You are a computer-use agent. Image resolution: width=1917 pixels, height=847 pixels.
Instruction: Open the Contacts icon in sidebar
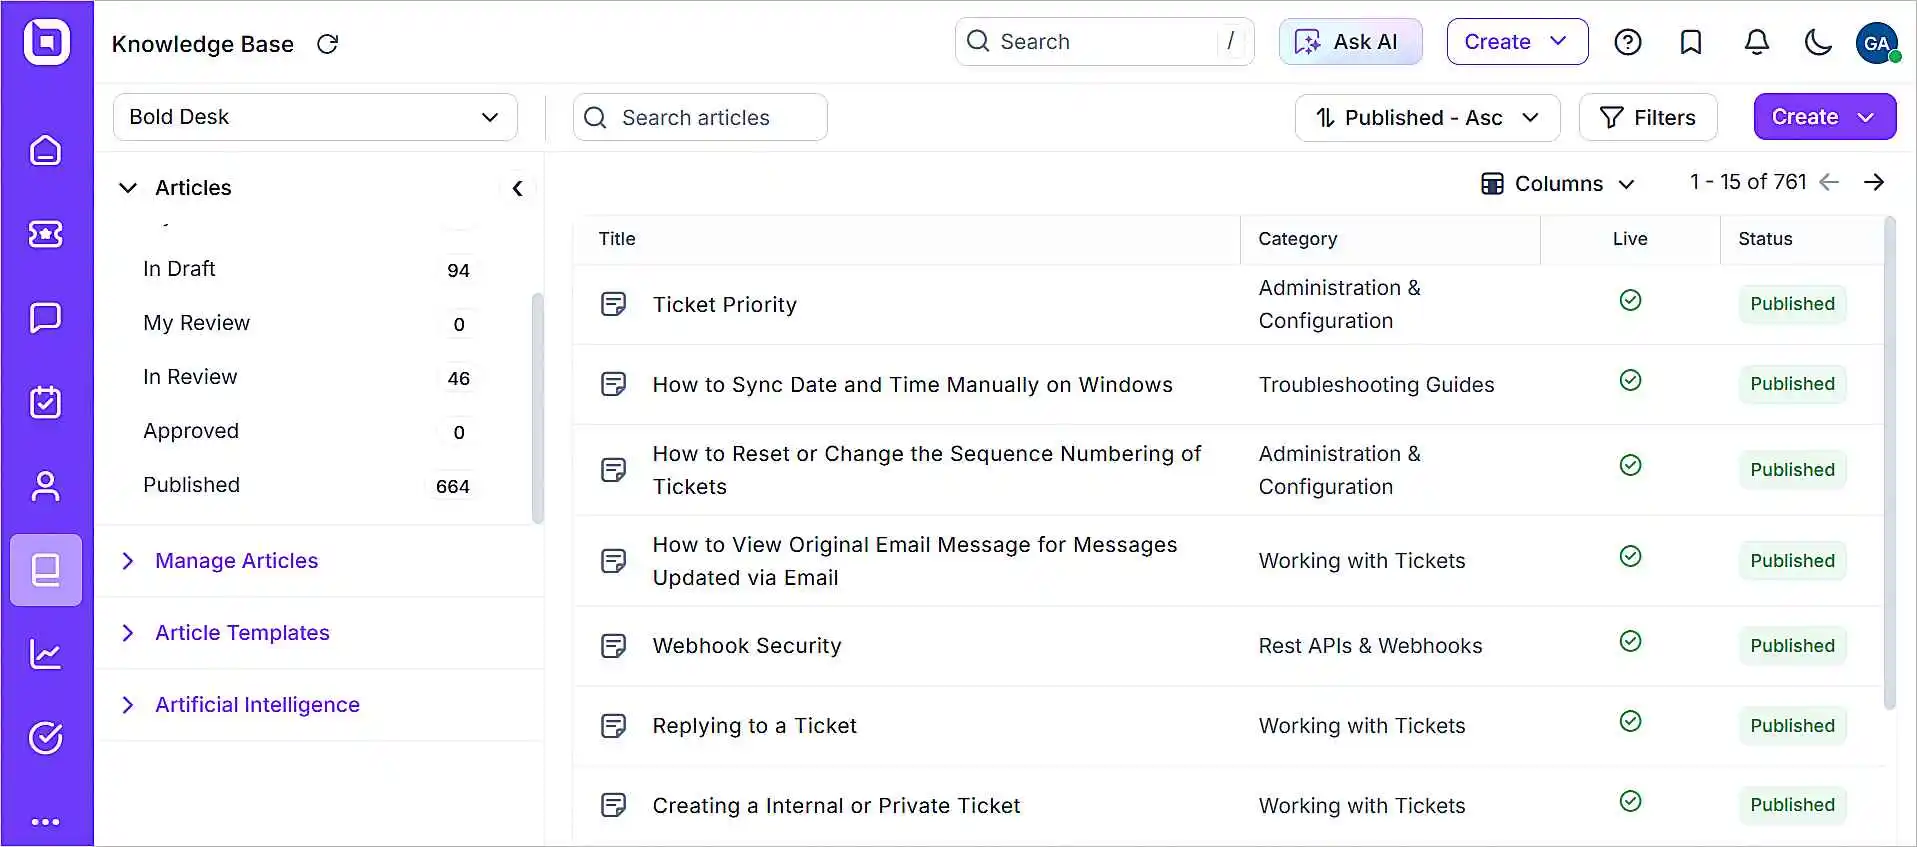tap(46, 486)
